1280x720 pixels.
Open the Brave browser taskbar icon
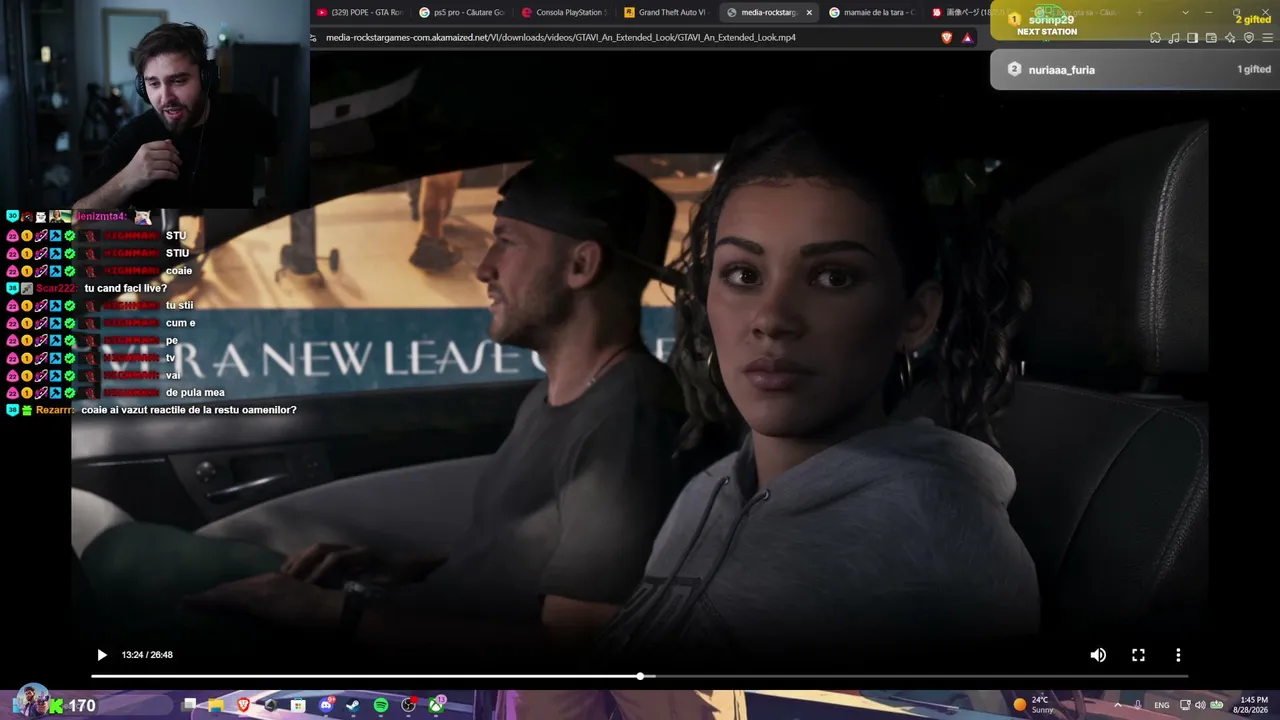[243, 705]
